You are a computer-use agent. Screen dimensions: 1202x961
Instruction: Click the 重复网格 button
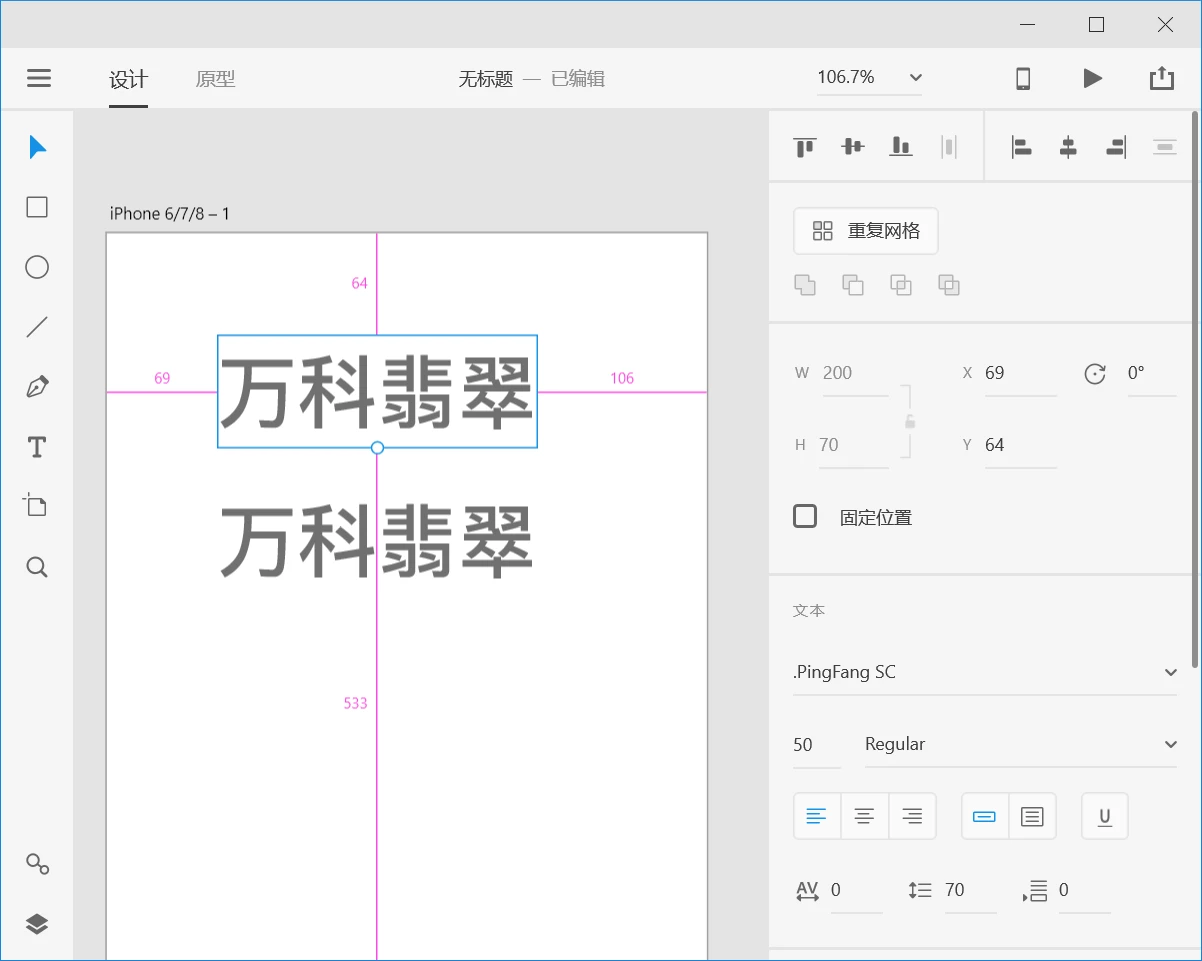click(x=866, y=231)
